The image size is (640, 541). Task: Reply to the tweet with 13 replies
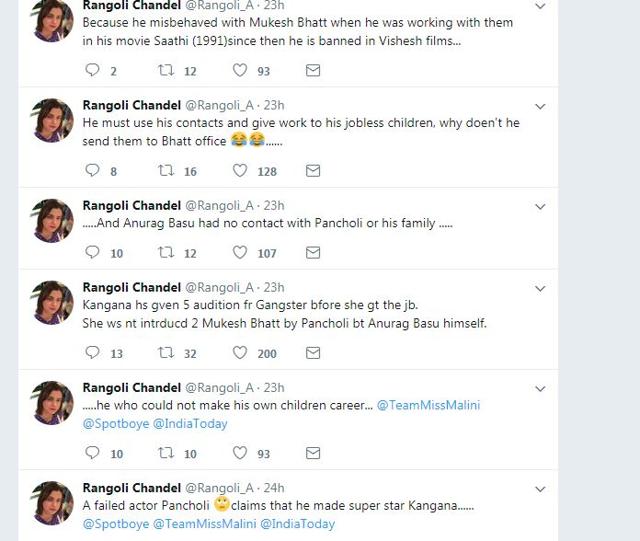point(92,352)
